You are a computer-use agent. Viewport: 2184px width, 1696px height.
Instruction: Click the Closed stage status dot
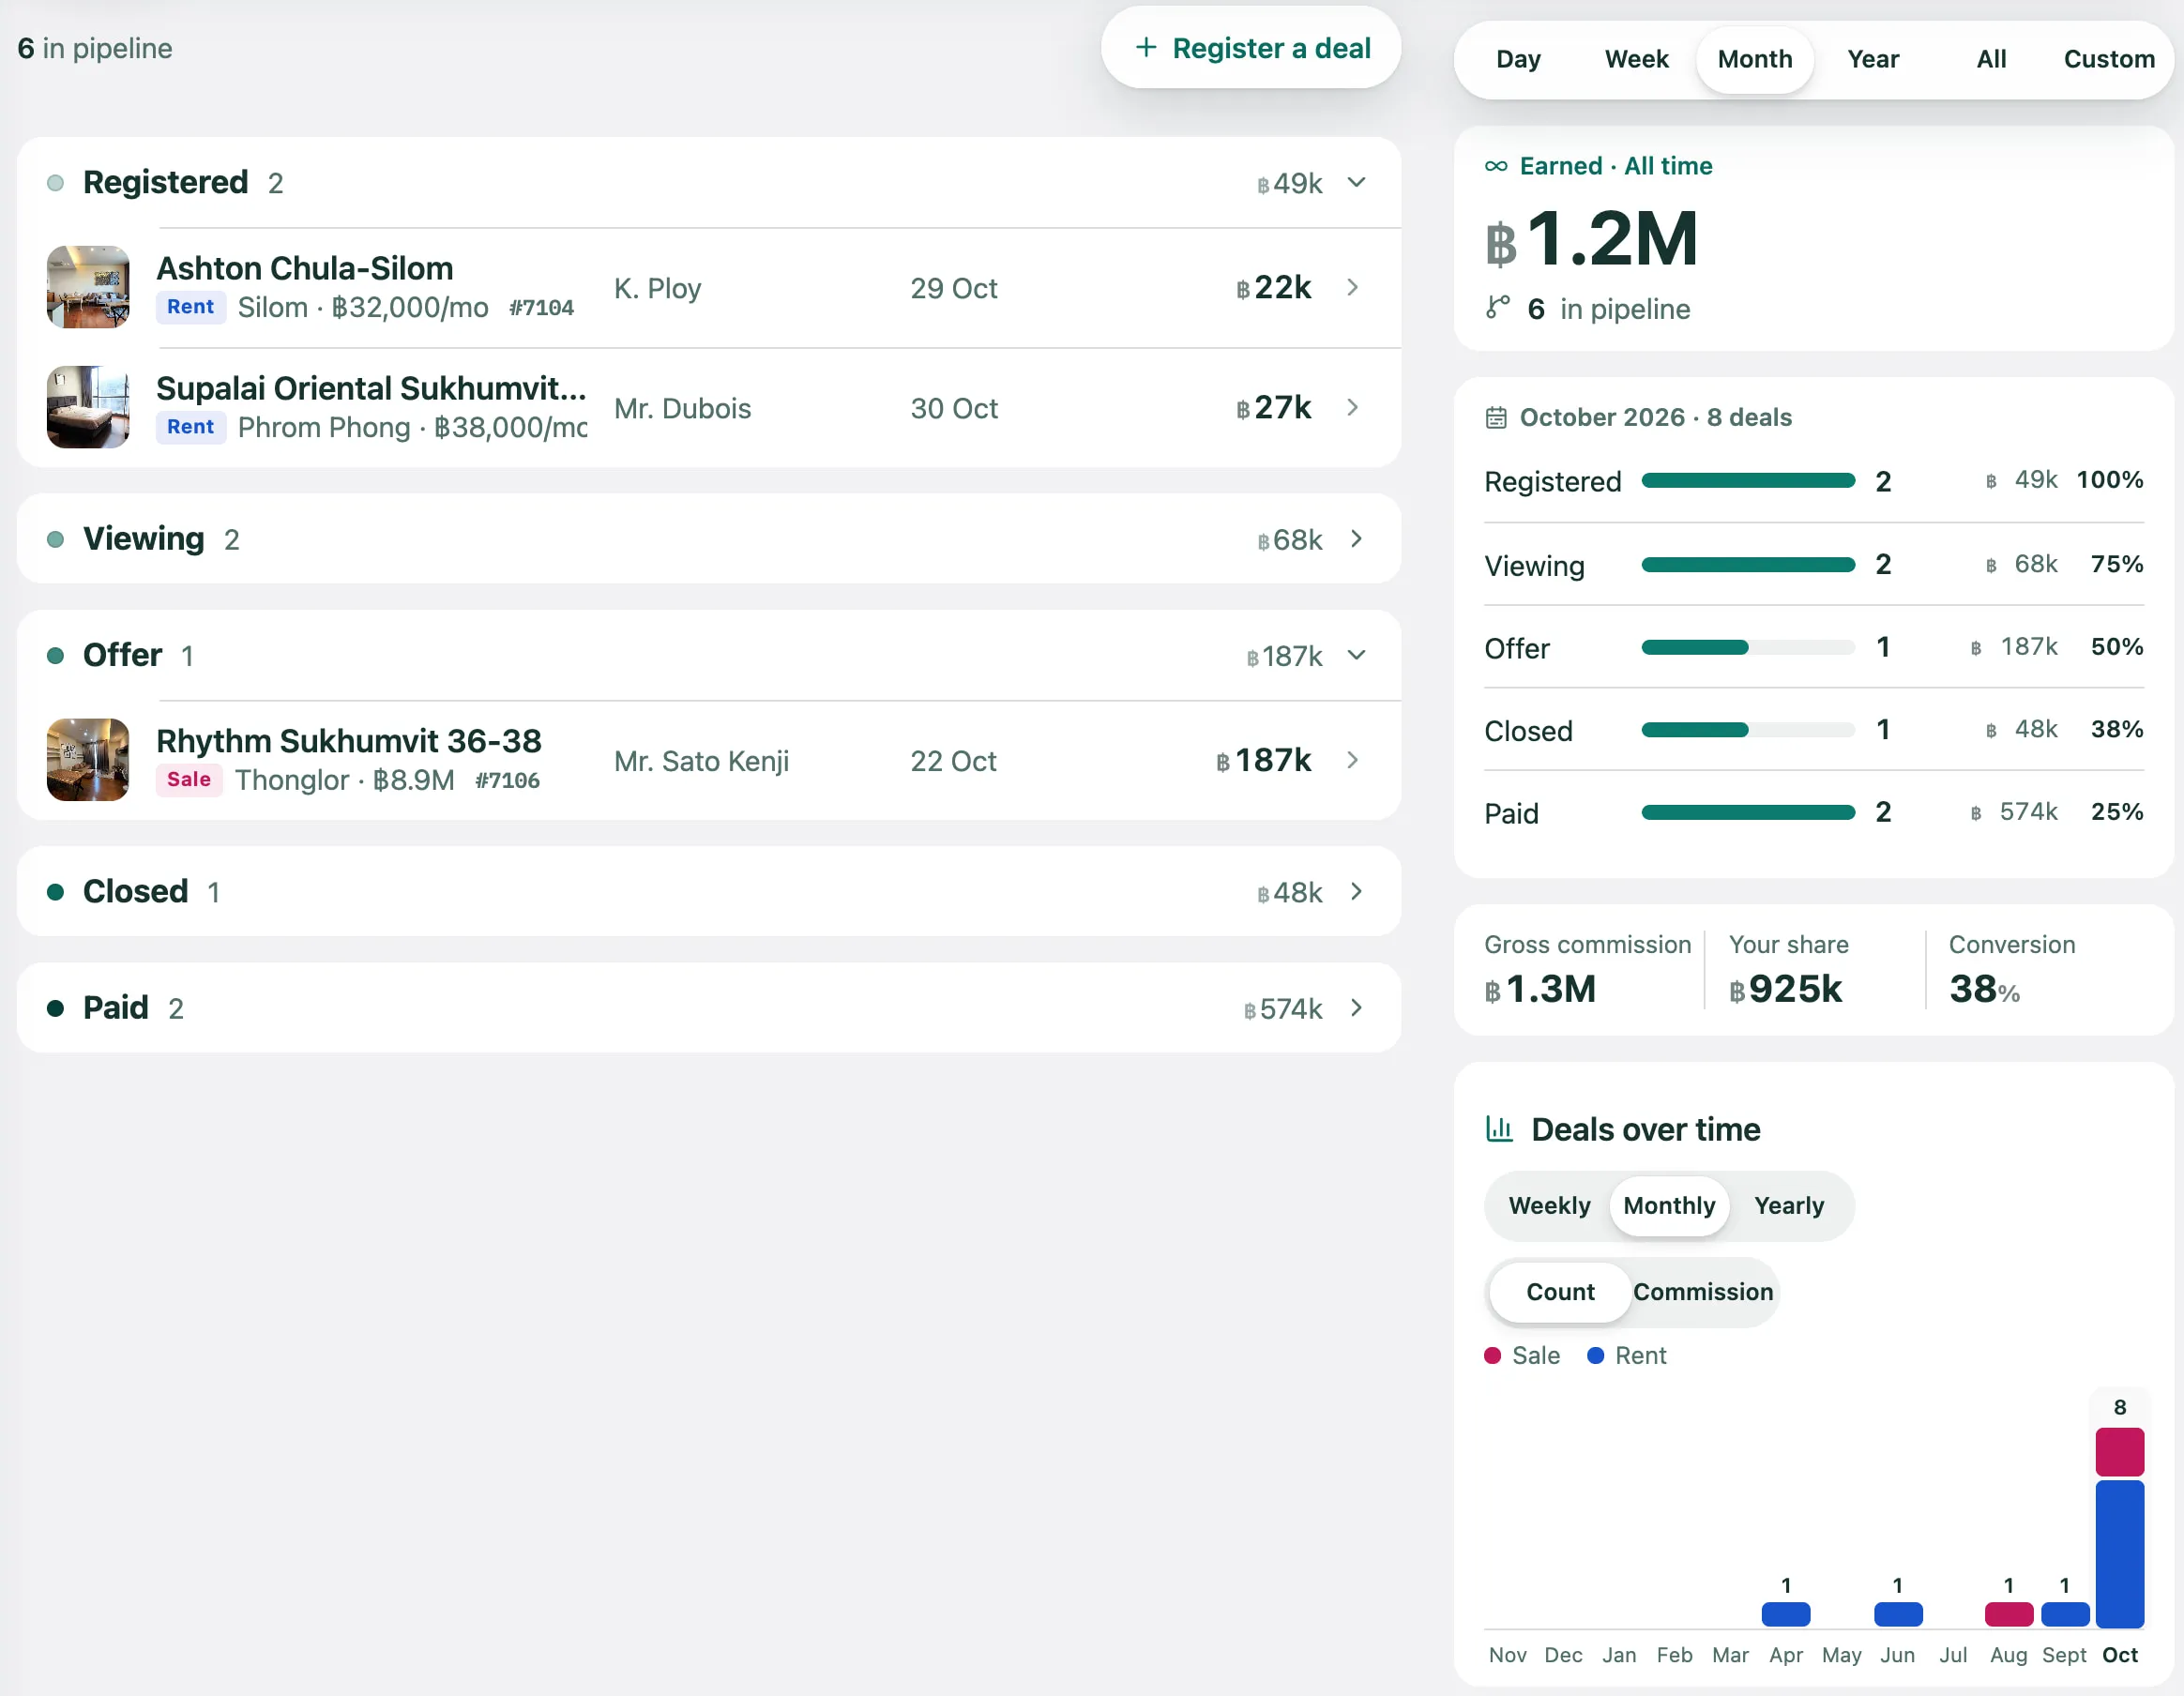[56, 892]
